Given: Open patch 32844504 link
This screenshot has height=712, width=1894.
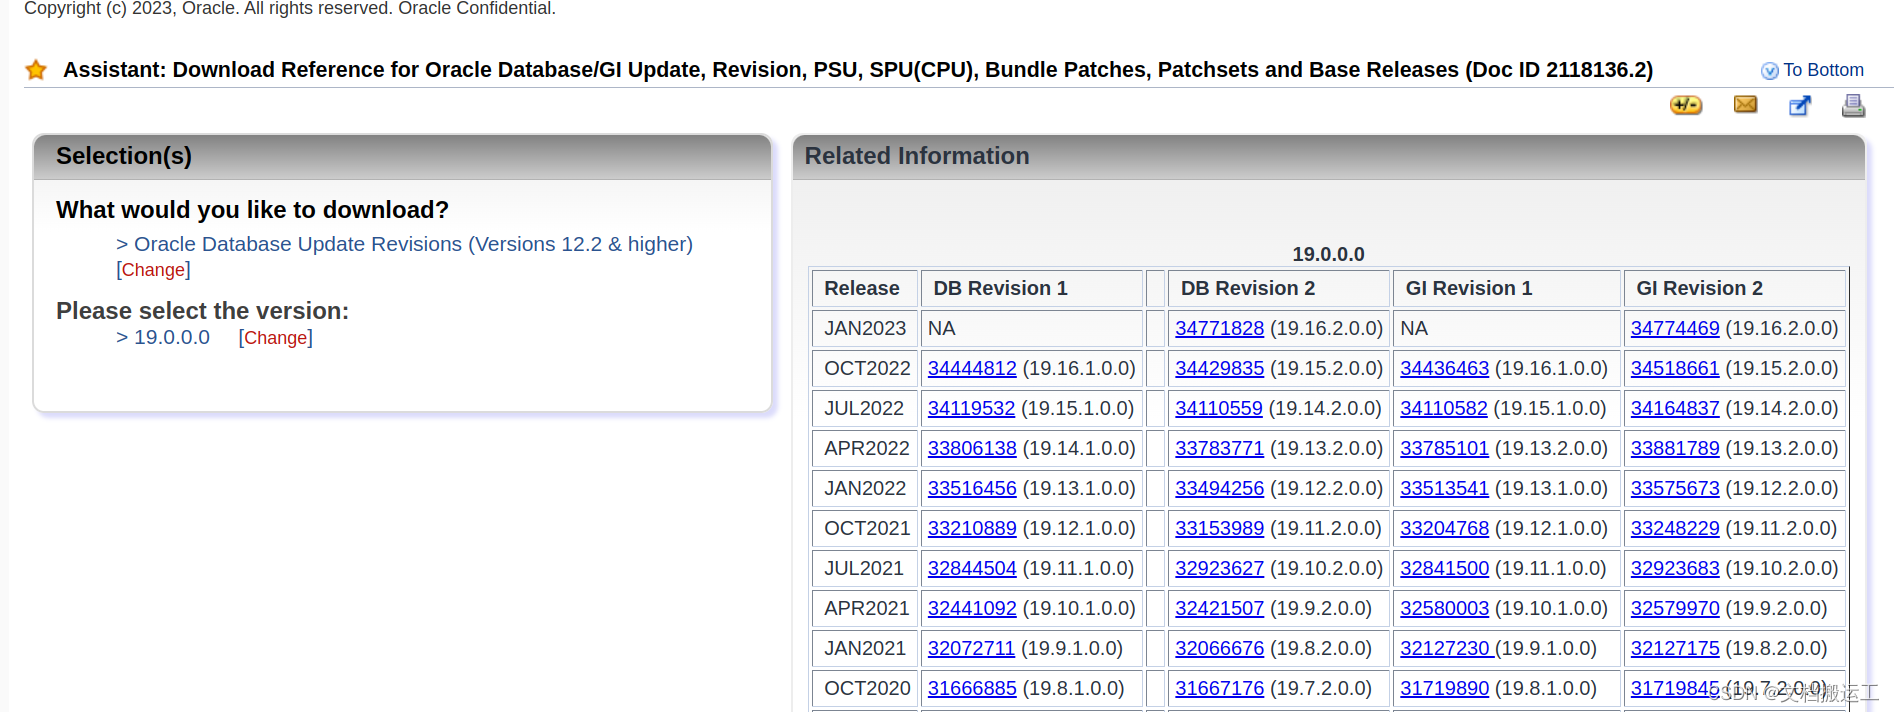Looking at the screenshot, I should pyautogui.click(x=972, y=568).
